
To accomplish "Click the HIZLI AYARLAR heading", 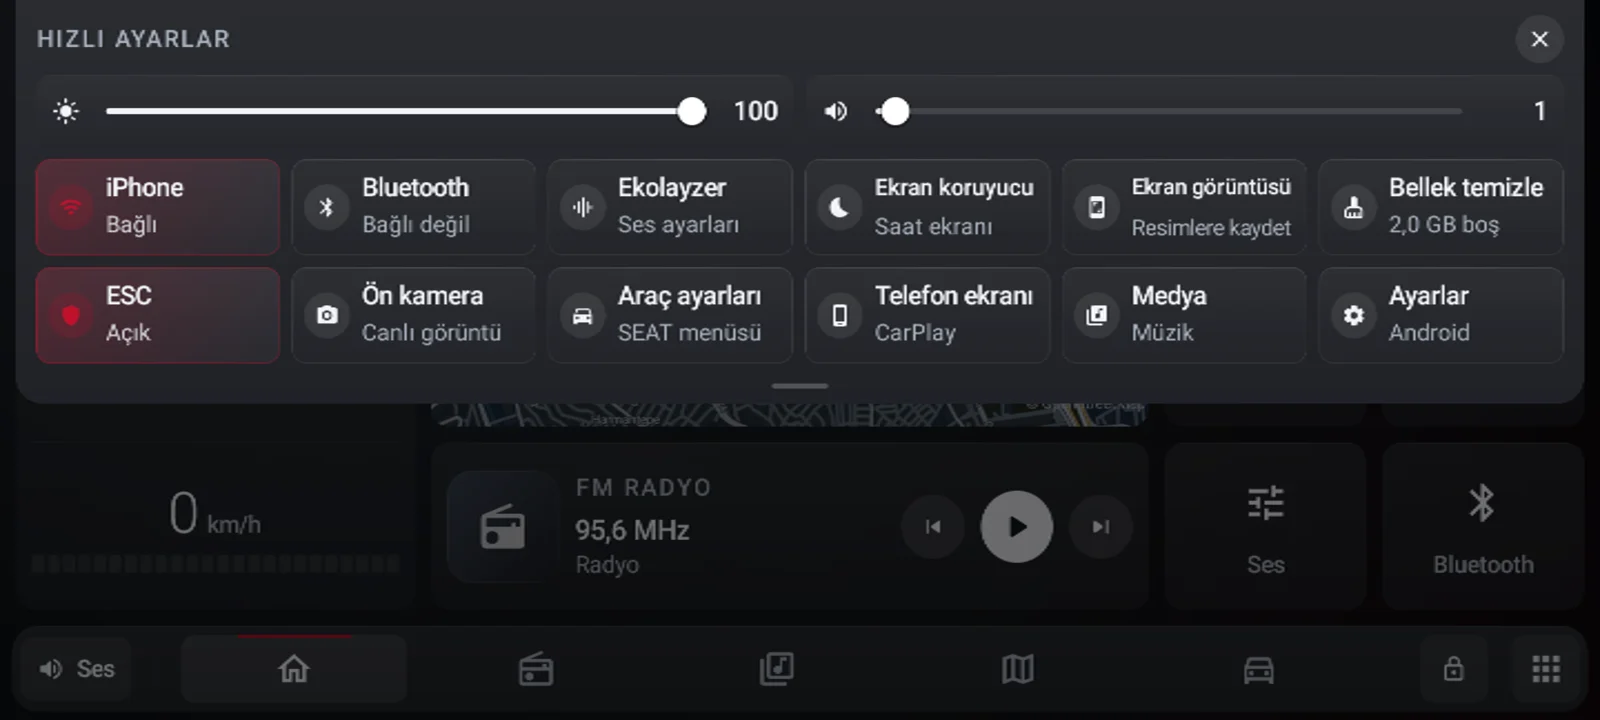I will (134, 39).
